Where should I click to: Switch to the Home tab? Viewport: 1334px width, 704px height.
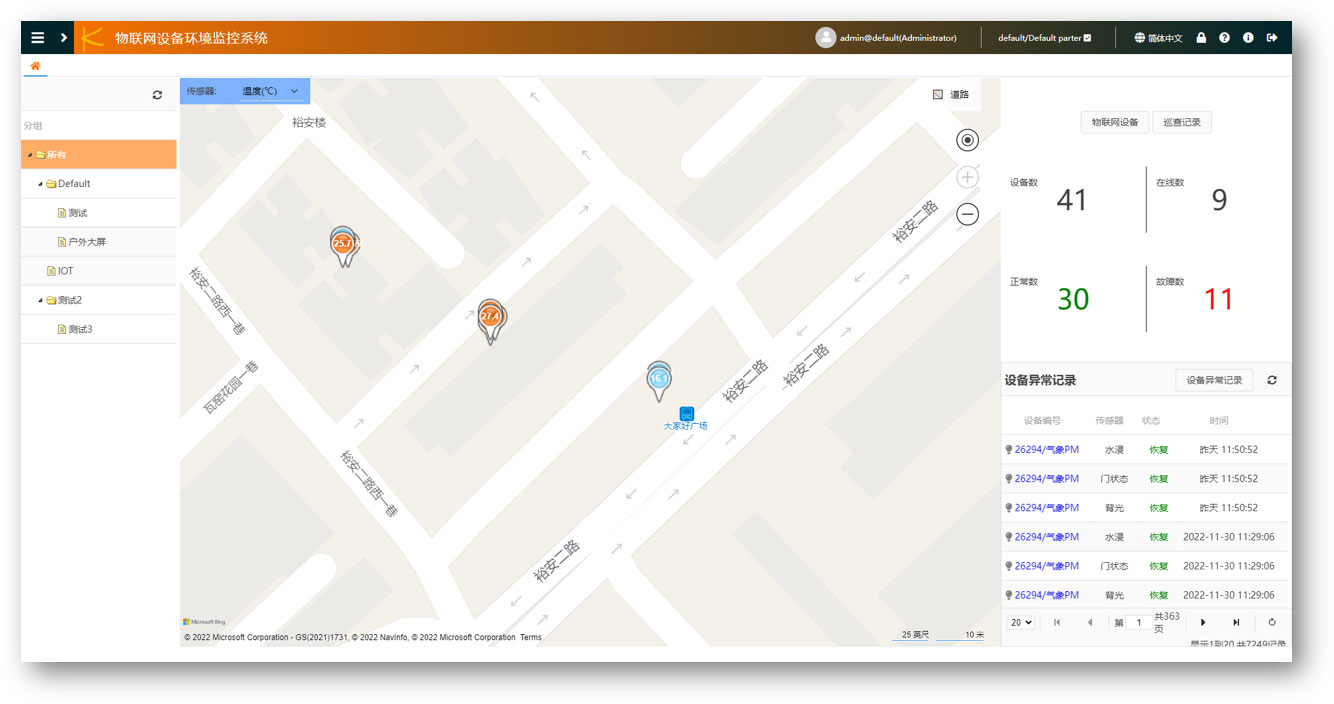coord(35,66)
